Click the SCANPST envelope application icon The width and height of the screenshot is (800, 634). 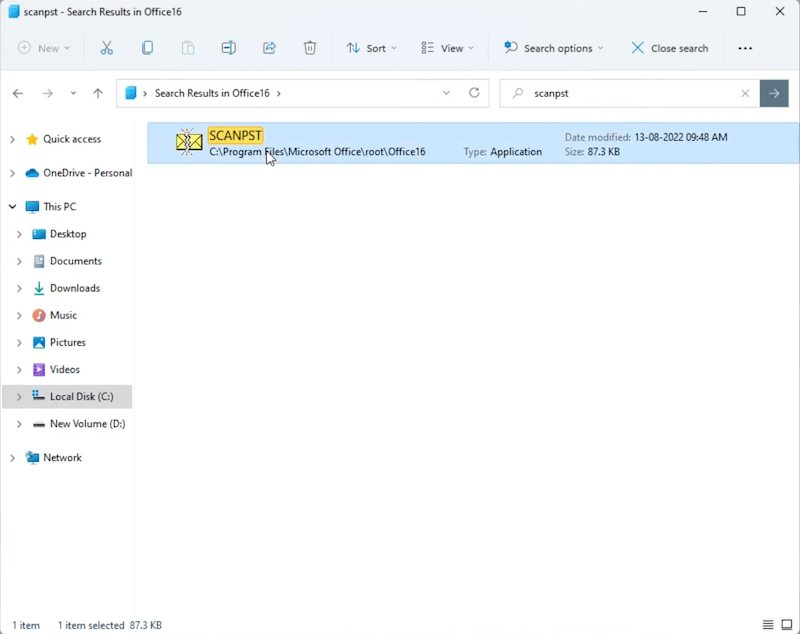pos(189,142)
